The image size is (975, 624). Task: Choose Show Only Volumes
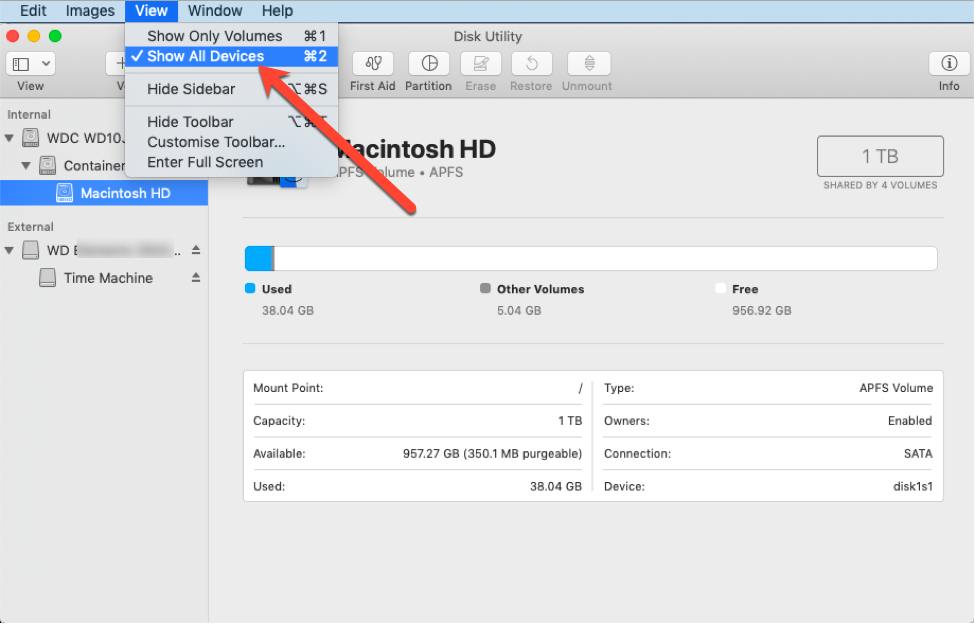tap(231, 36)
